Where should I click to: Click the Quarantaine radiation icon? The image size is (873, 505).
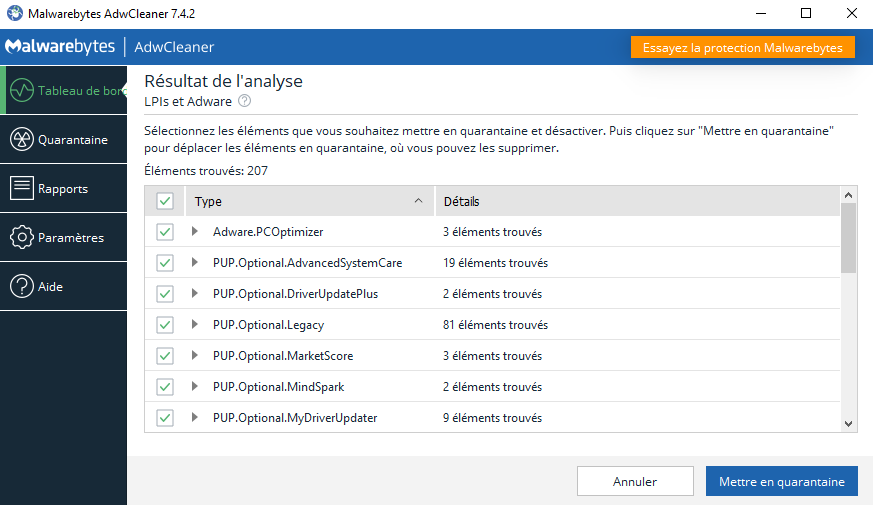coord(22,139)
